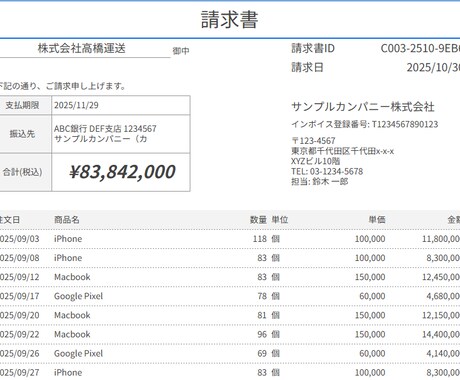
Task: Select the order date ending 09/08
Action: point(20,258)
